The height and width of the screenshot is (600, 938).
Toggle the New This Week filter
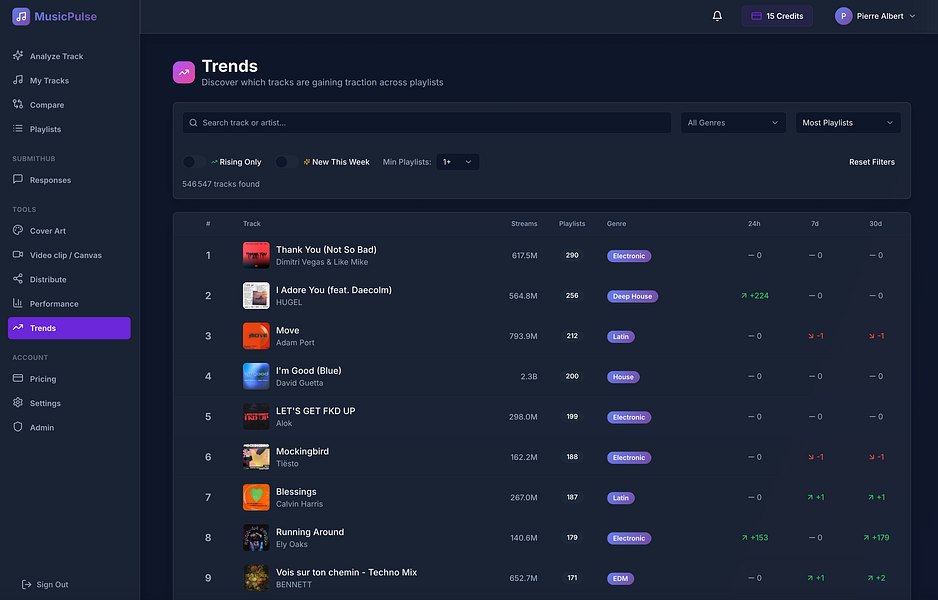pos(282,161)
